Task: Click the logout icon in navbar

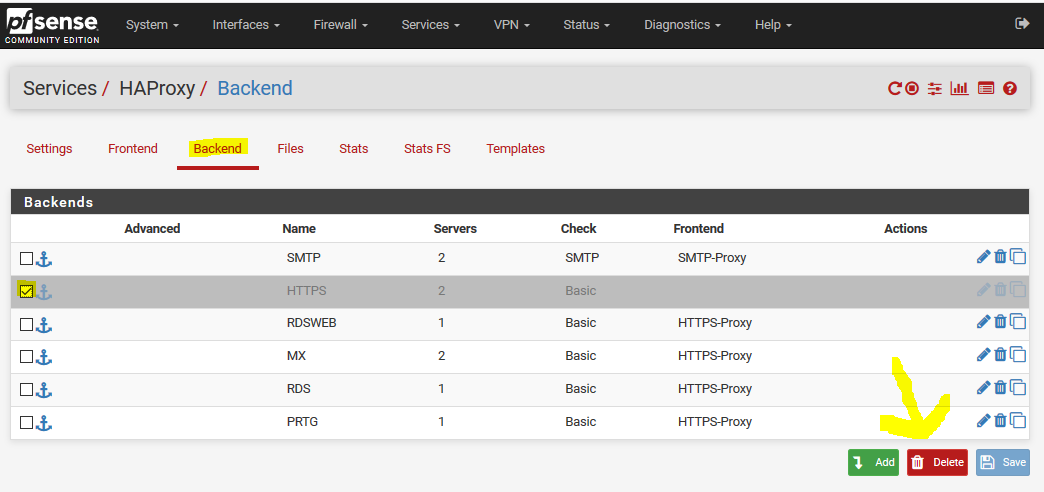Action: (1021, 24)
